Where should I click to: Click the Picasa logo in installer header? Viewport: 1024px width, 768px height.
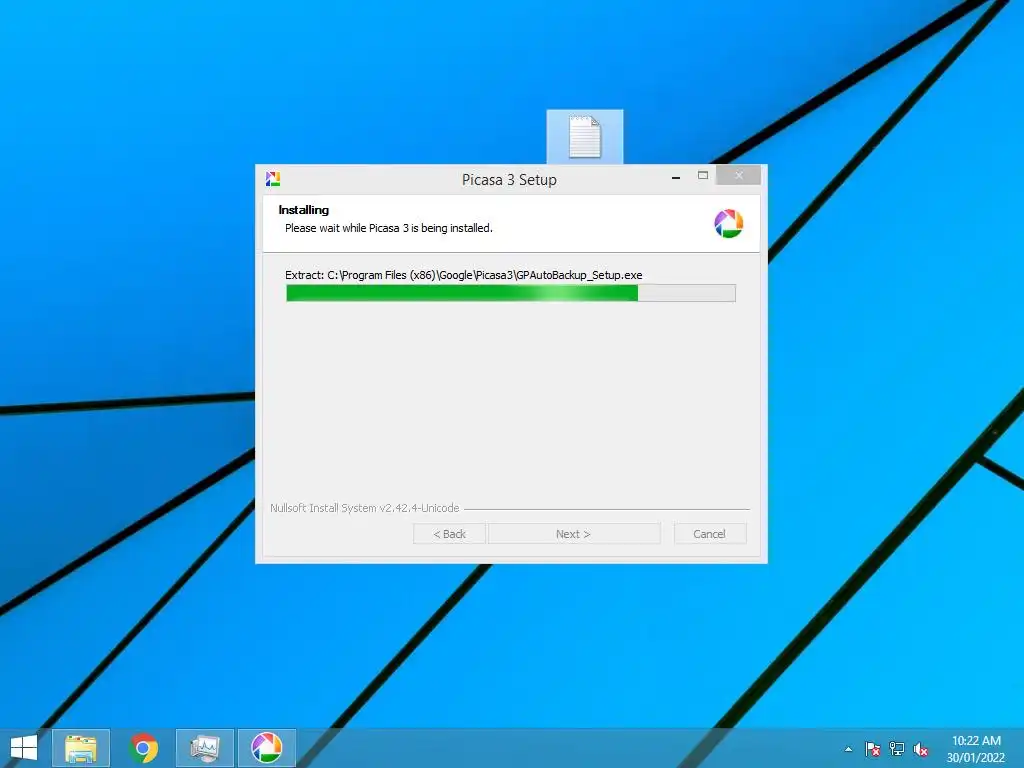pos(728,223)
